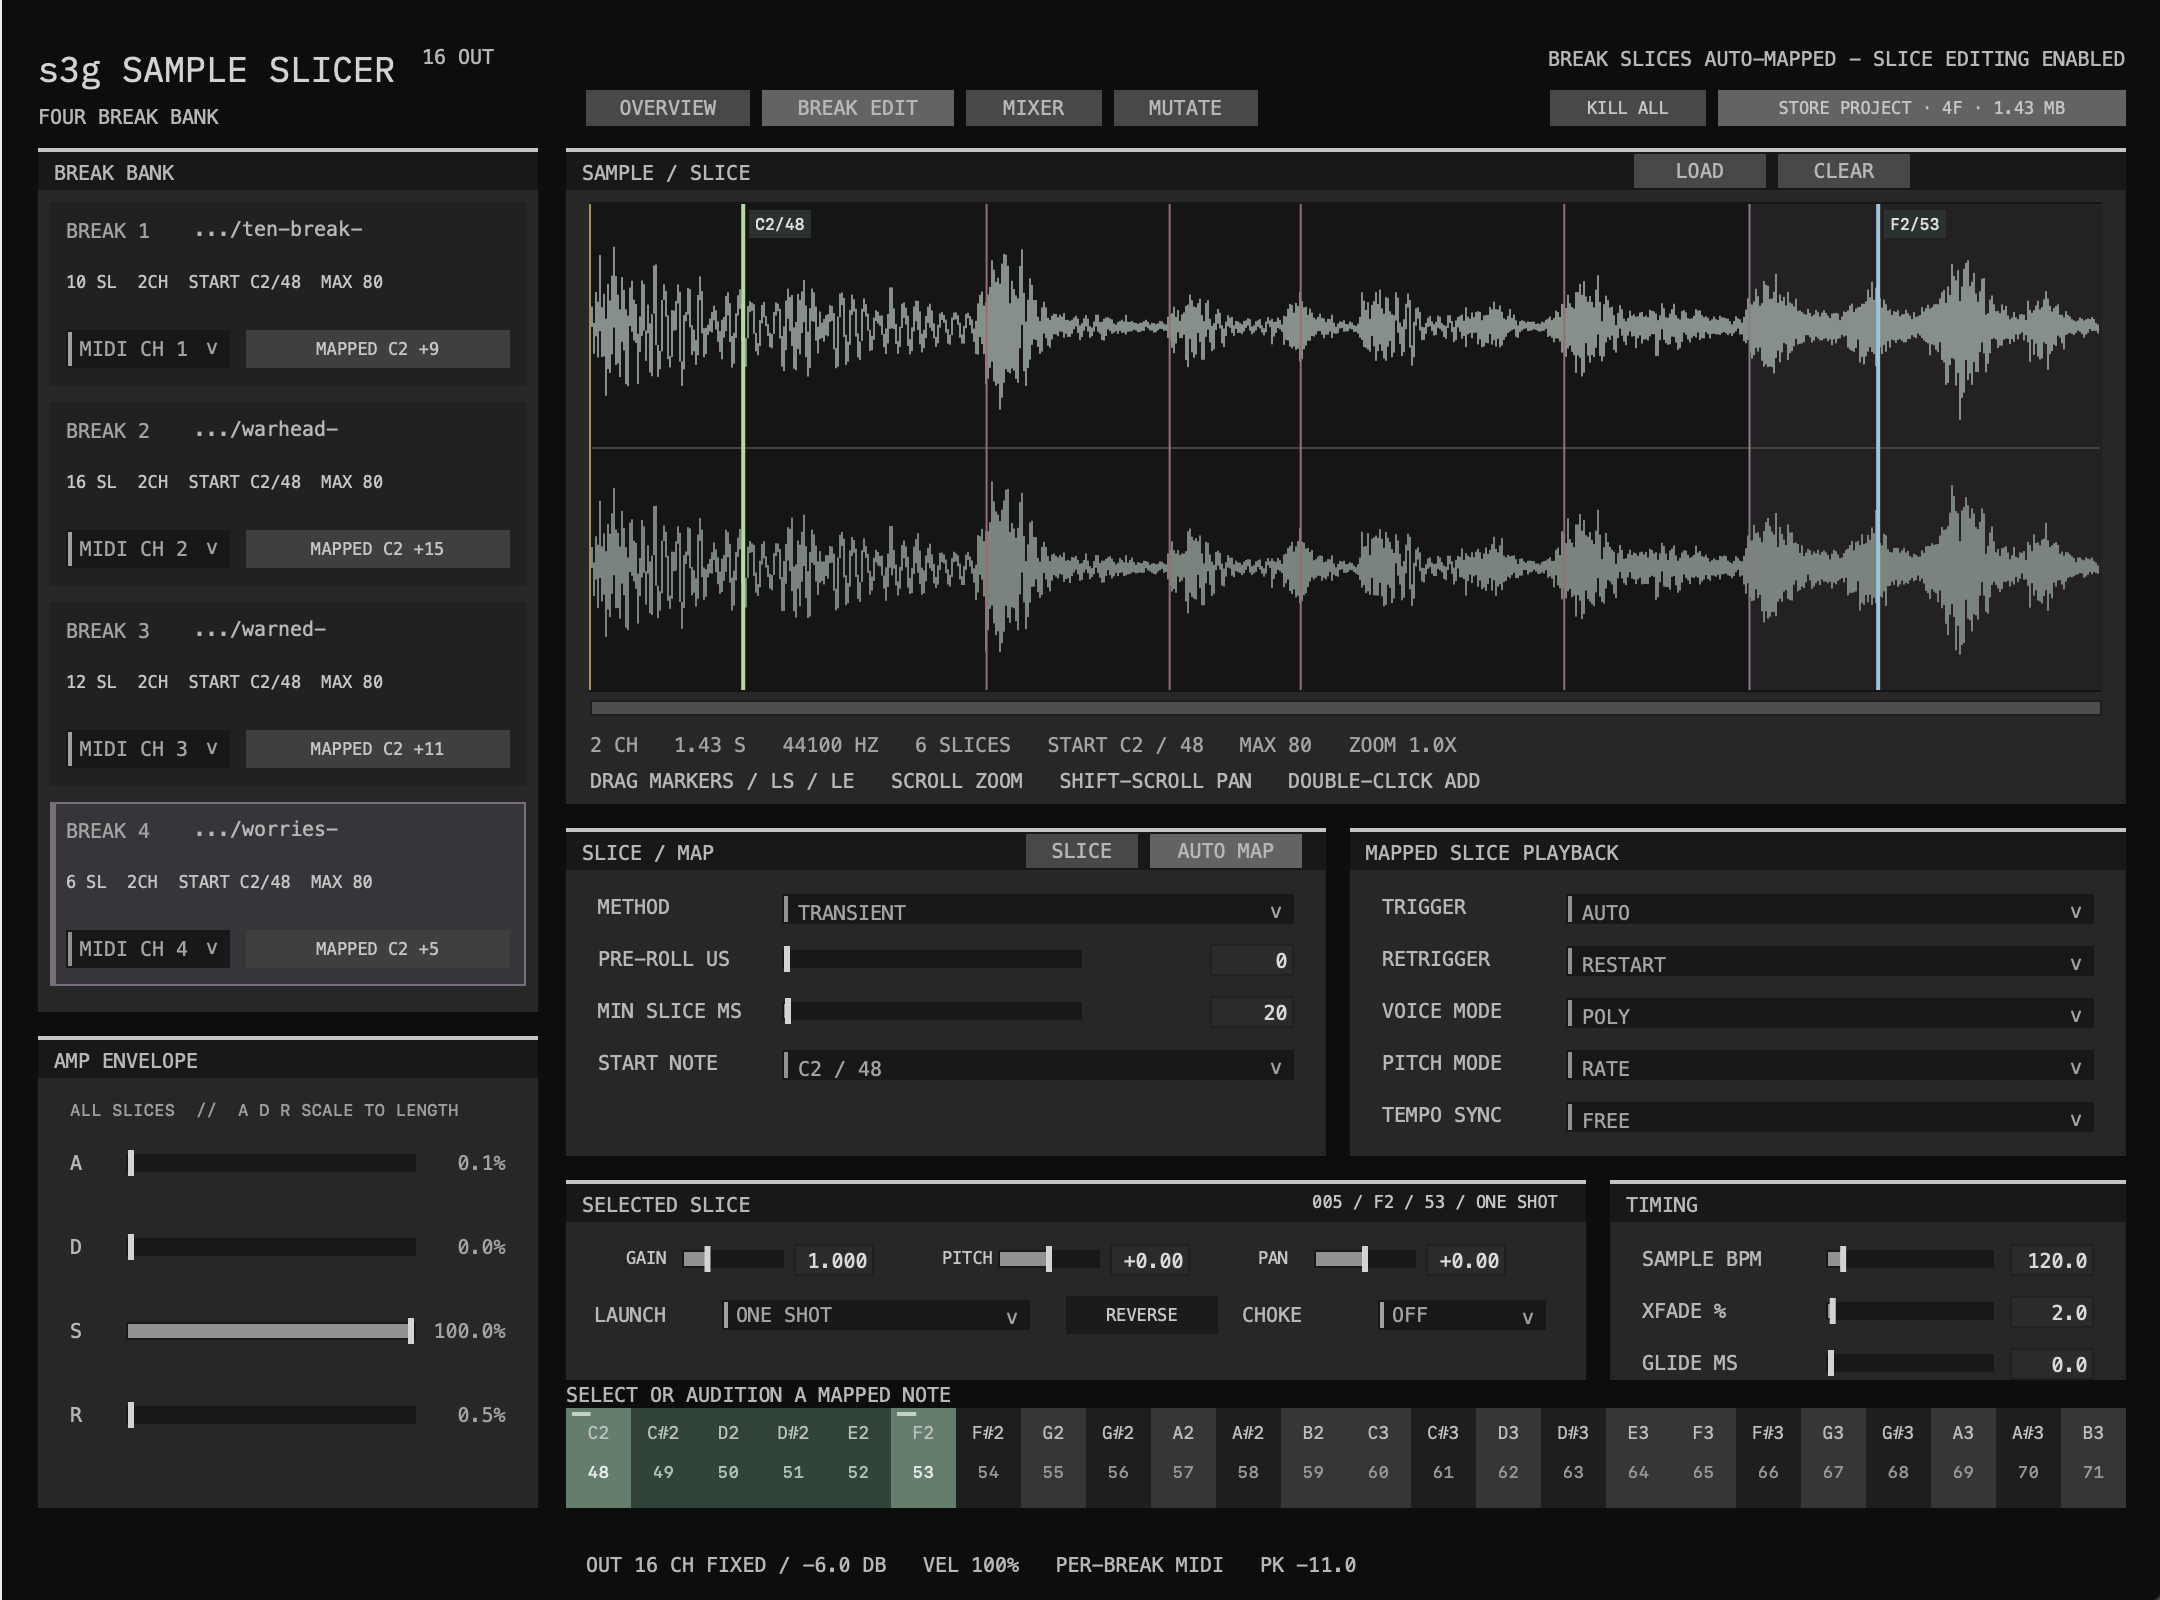Open the RETRIGGER Restart dropdown
Viewport: 2160px width, 1600px height.
[1830, 962]
